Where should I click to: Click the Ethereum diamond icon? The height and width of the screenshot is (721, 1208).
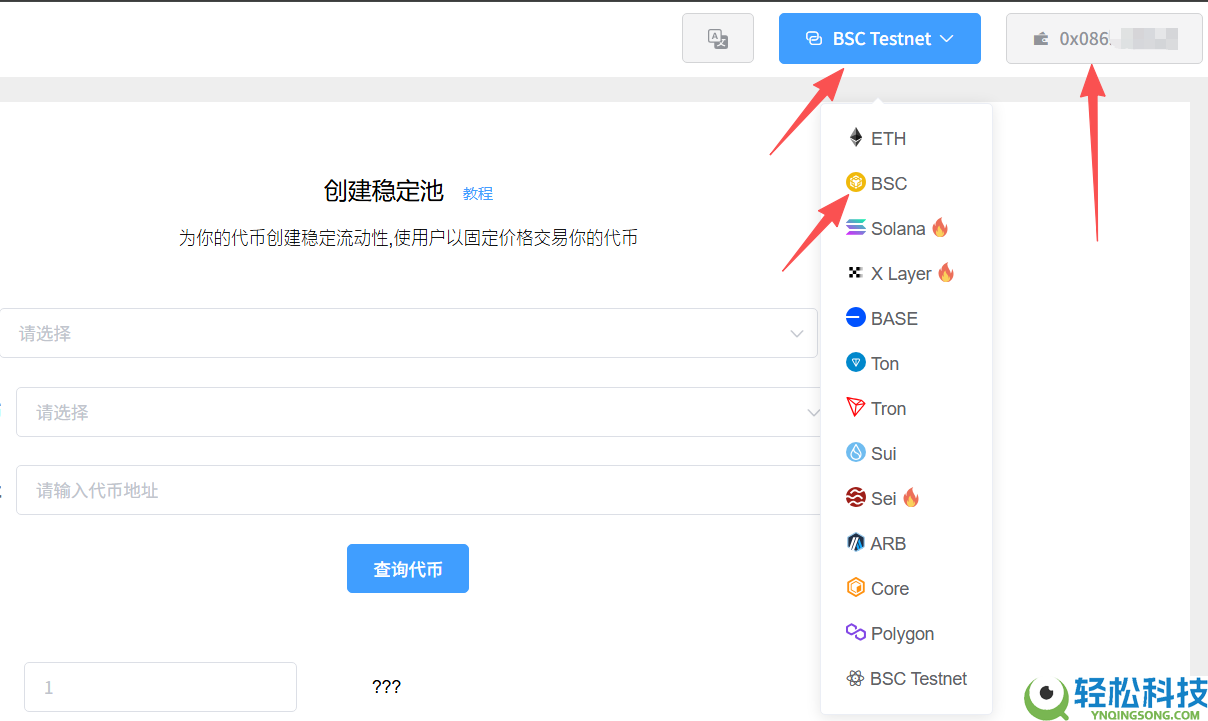coord(855,138)
